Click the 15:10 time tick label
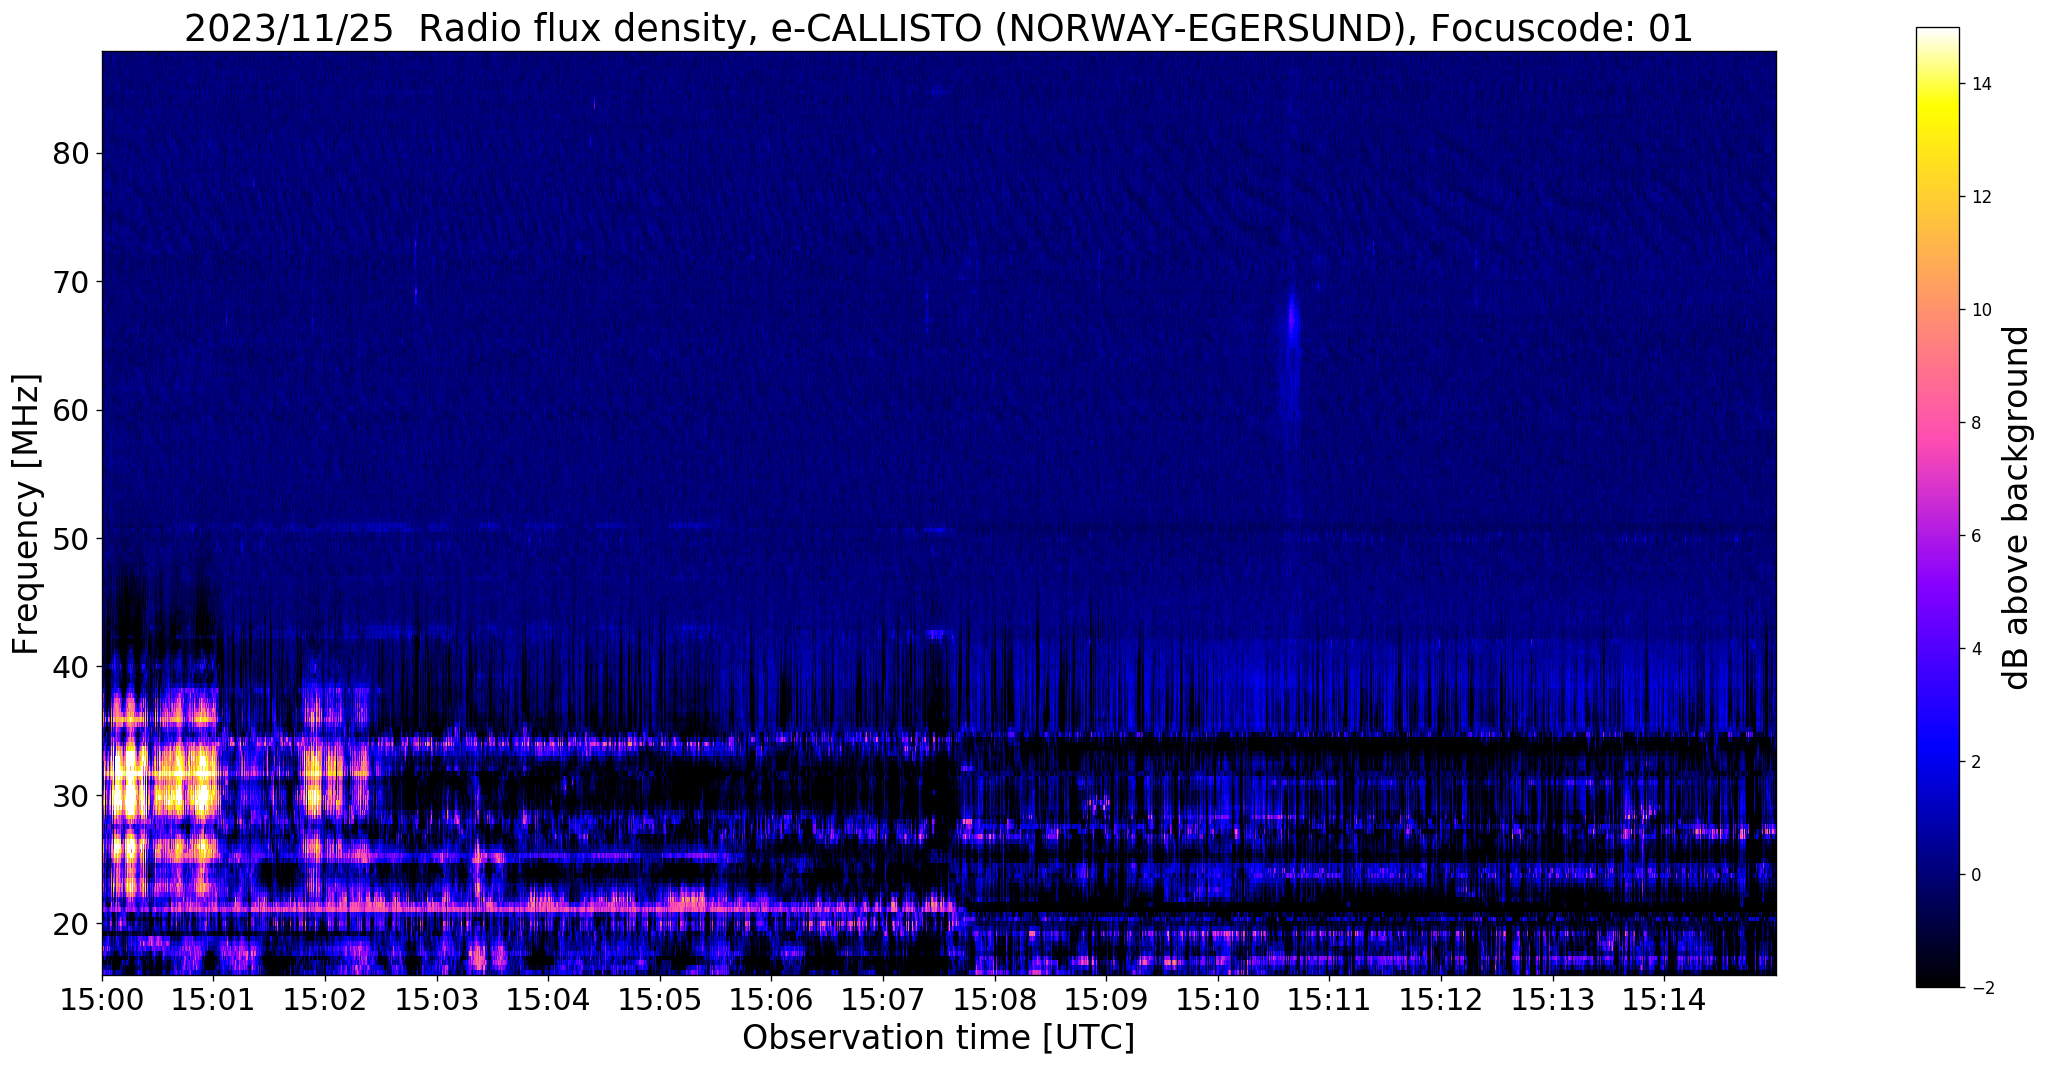The height and width of the screenshot is (1067, 2047). (1218, 999)
